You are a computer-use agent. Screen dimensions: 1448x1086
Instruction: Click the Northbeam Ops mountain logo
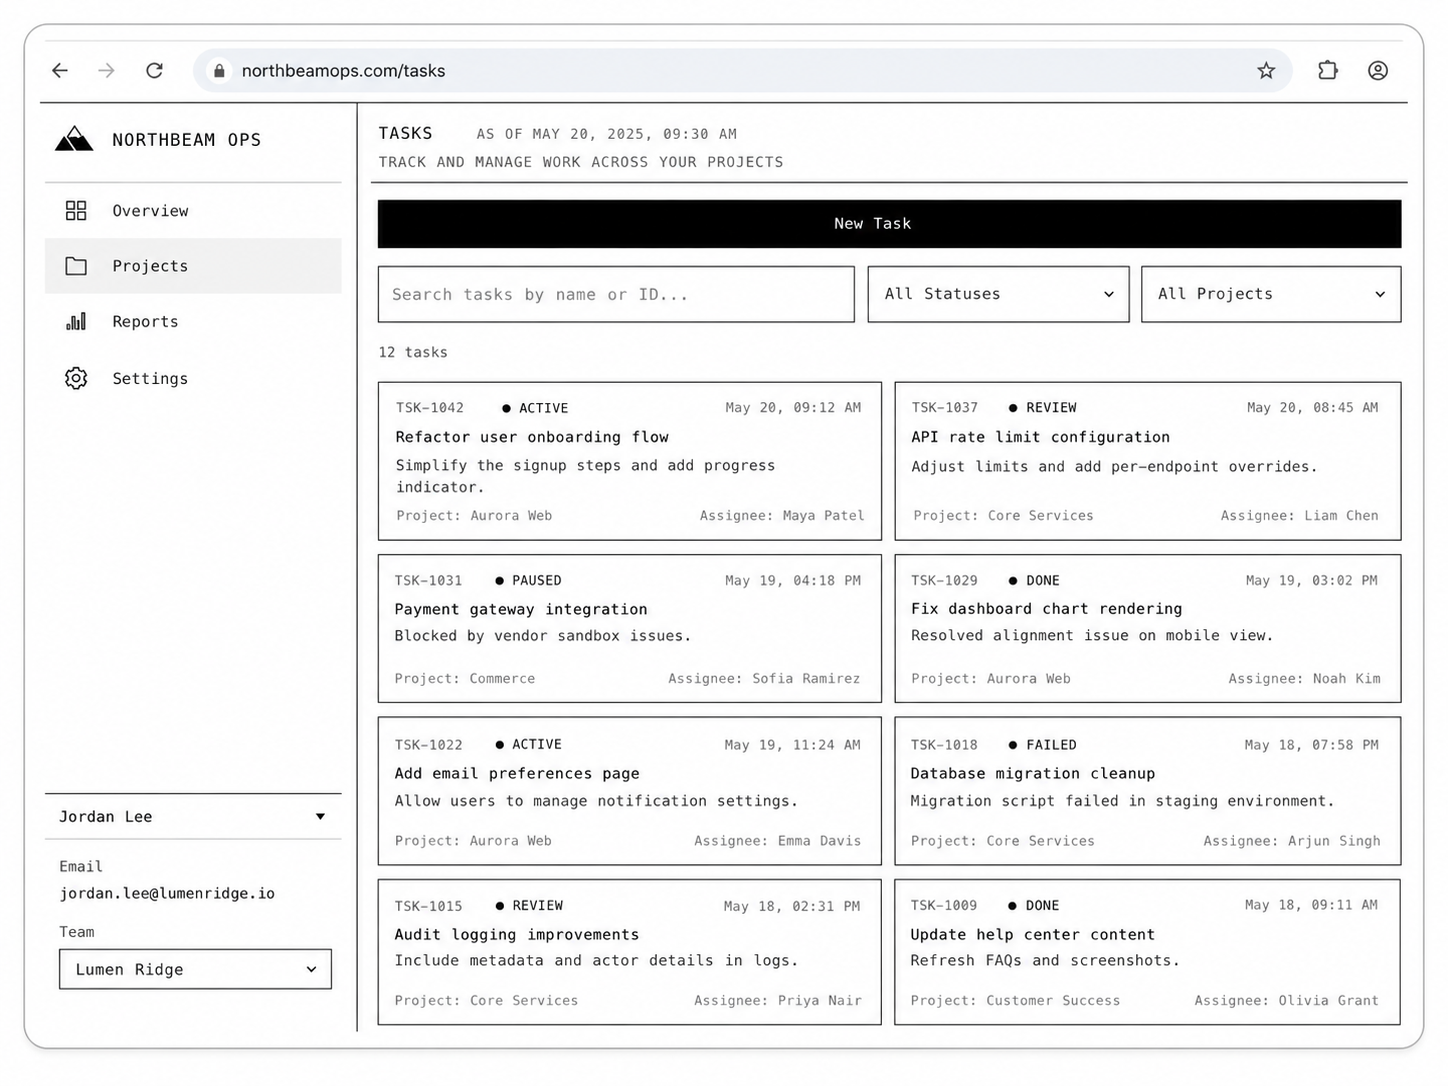(x=74, y=139)
